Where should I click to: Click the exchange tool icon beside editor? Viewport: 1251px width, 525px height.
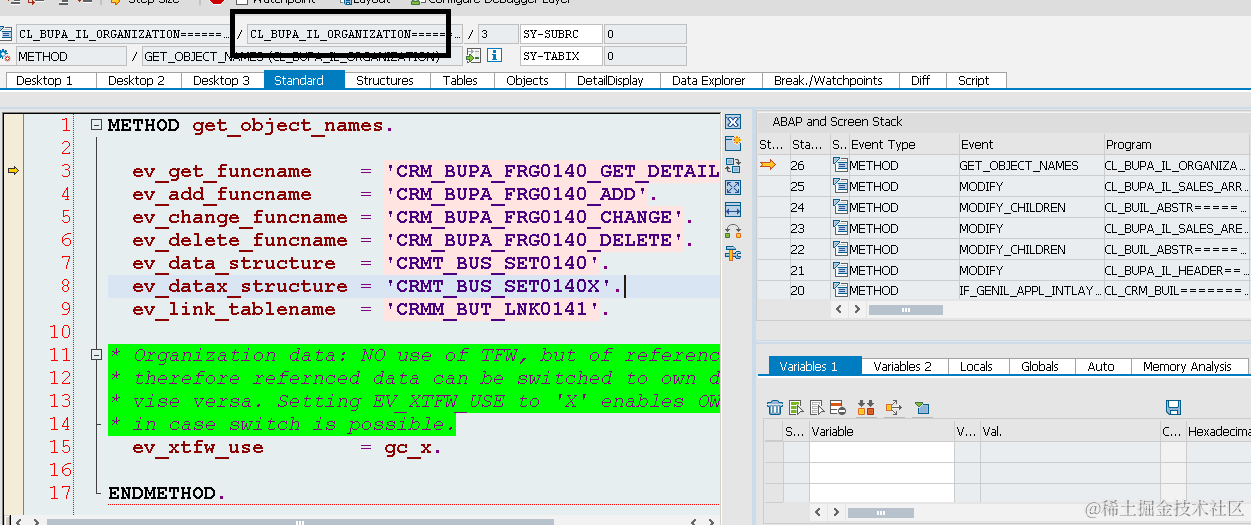[x=733, y=166]
